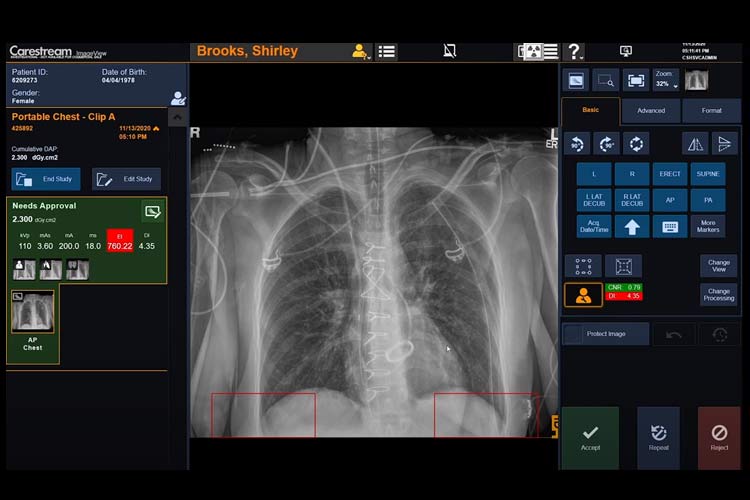Switch to the Format tab

pyautogui.click(x=711, y=110)
